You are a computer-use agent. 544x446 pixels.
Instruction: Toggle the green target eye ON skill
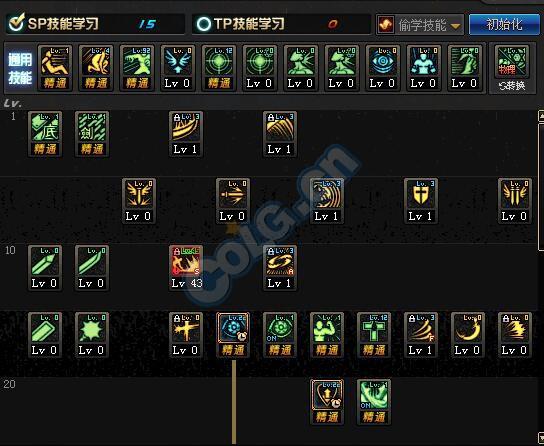280,335
